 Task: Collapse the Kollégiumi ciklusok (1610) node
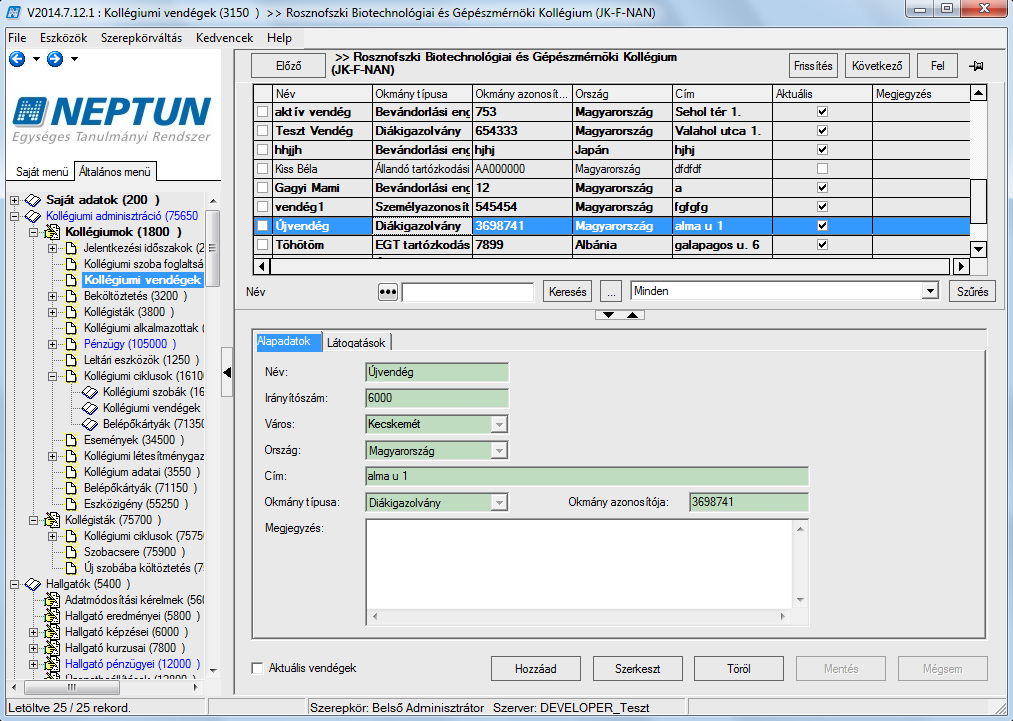click(x=53, y=376)
